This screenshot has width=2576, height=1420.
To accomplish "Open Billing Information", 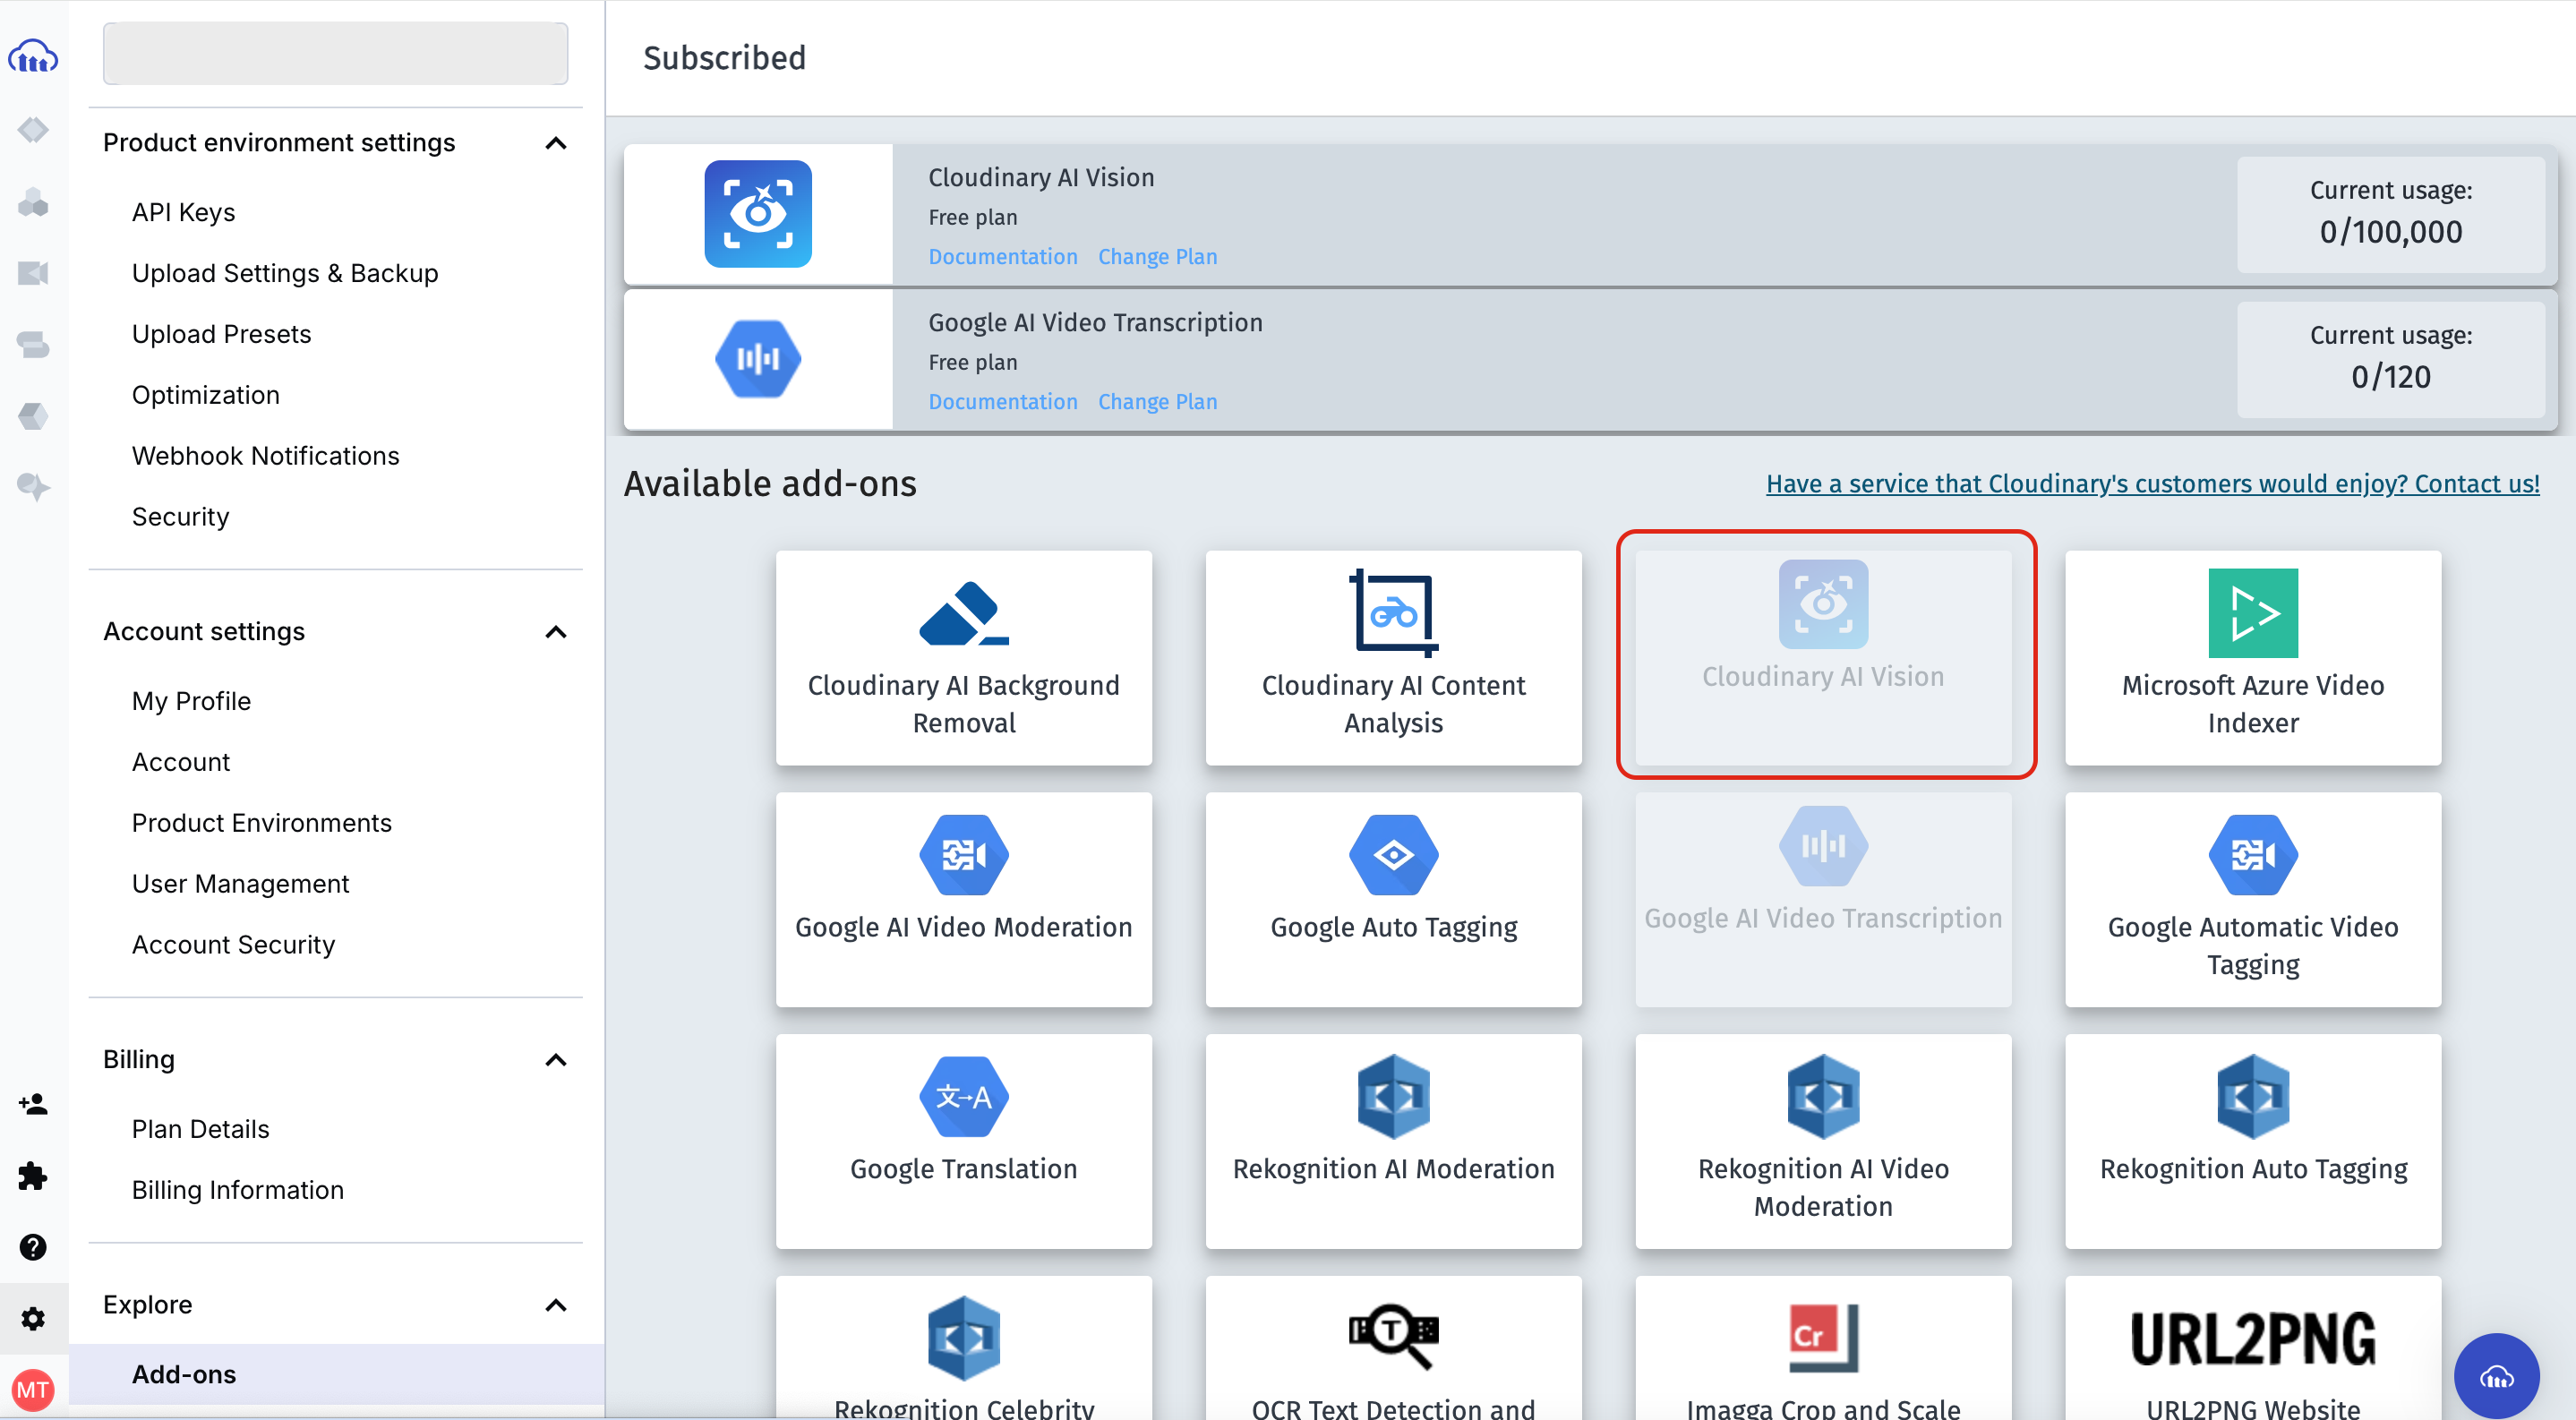I will point(237,1190).
